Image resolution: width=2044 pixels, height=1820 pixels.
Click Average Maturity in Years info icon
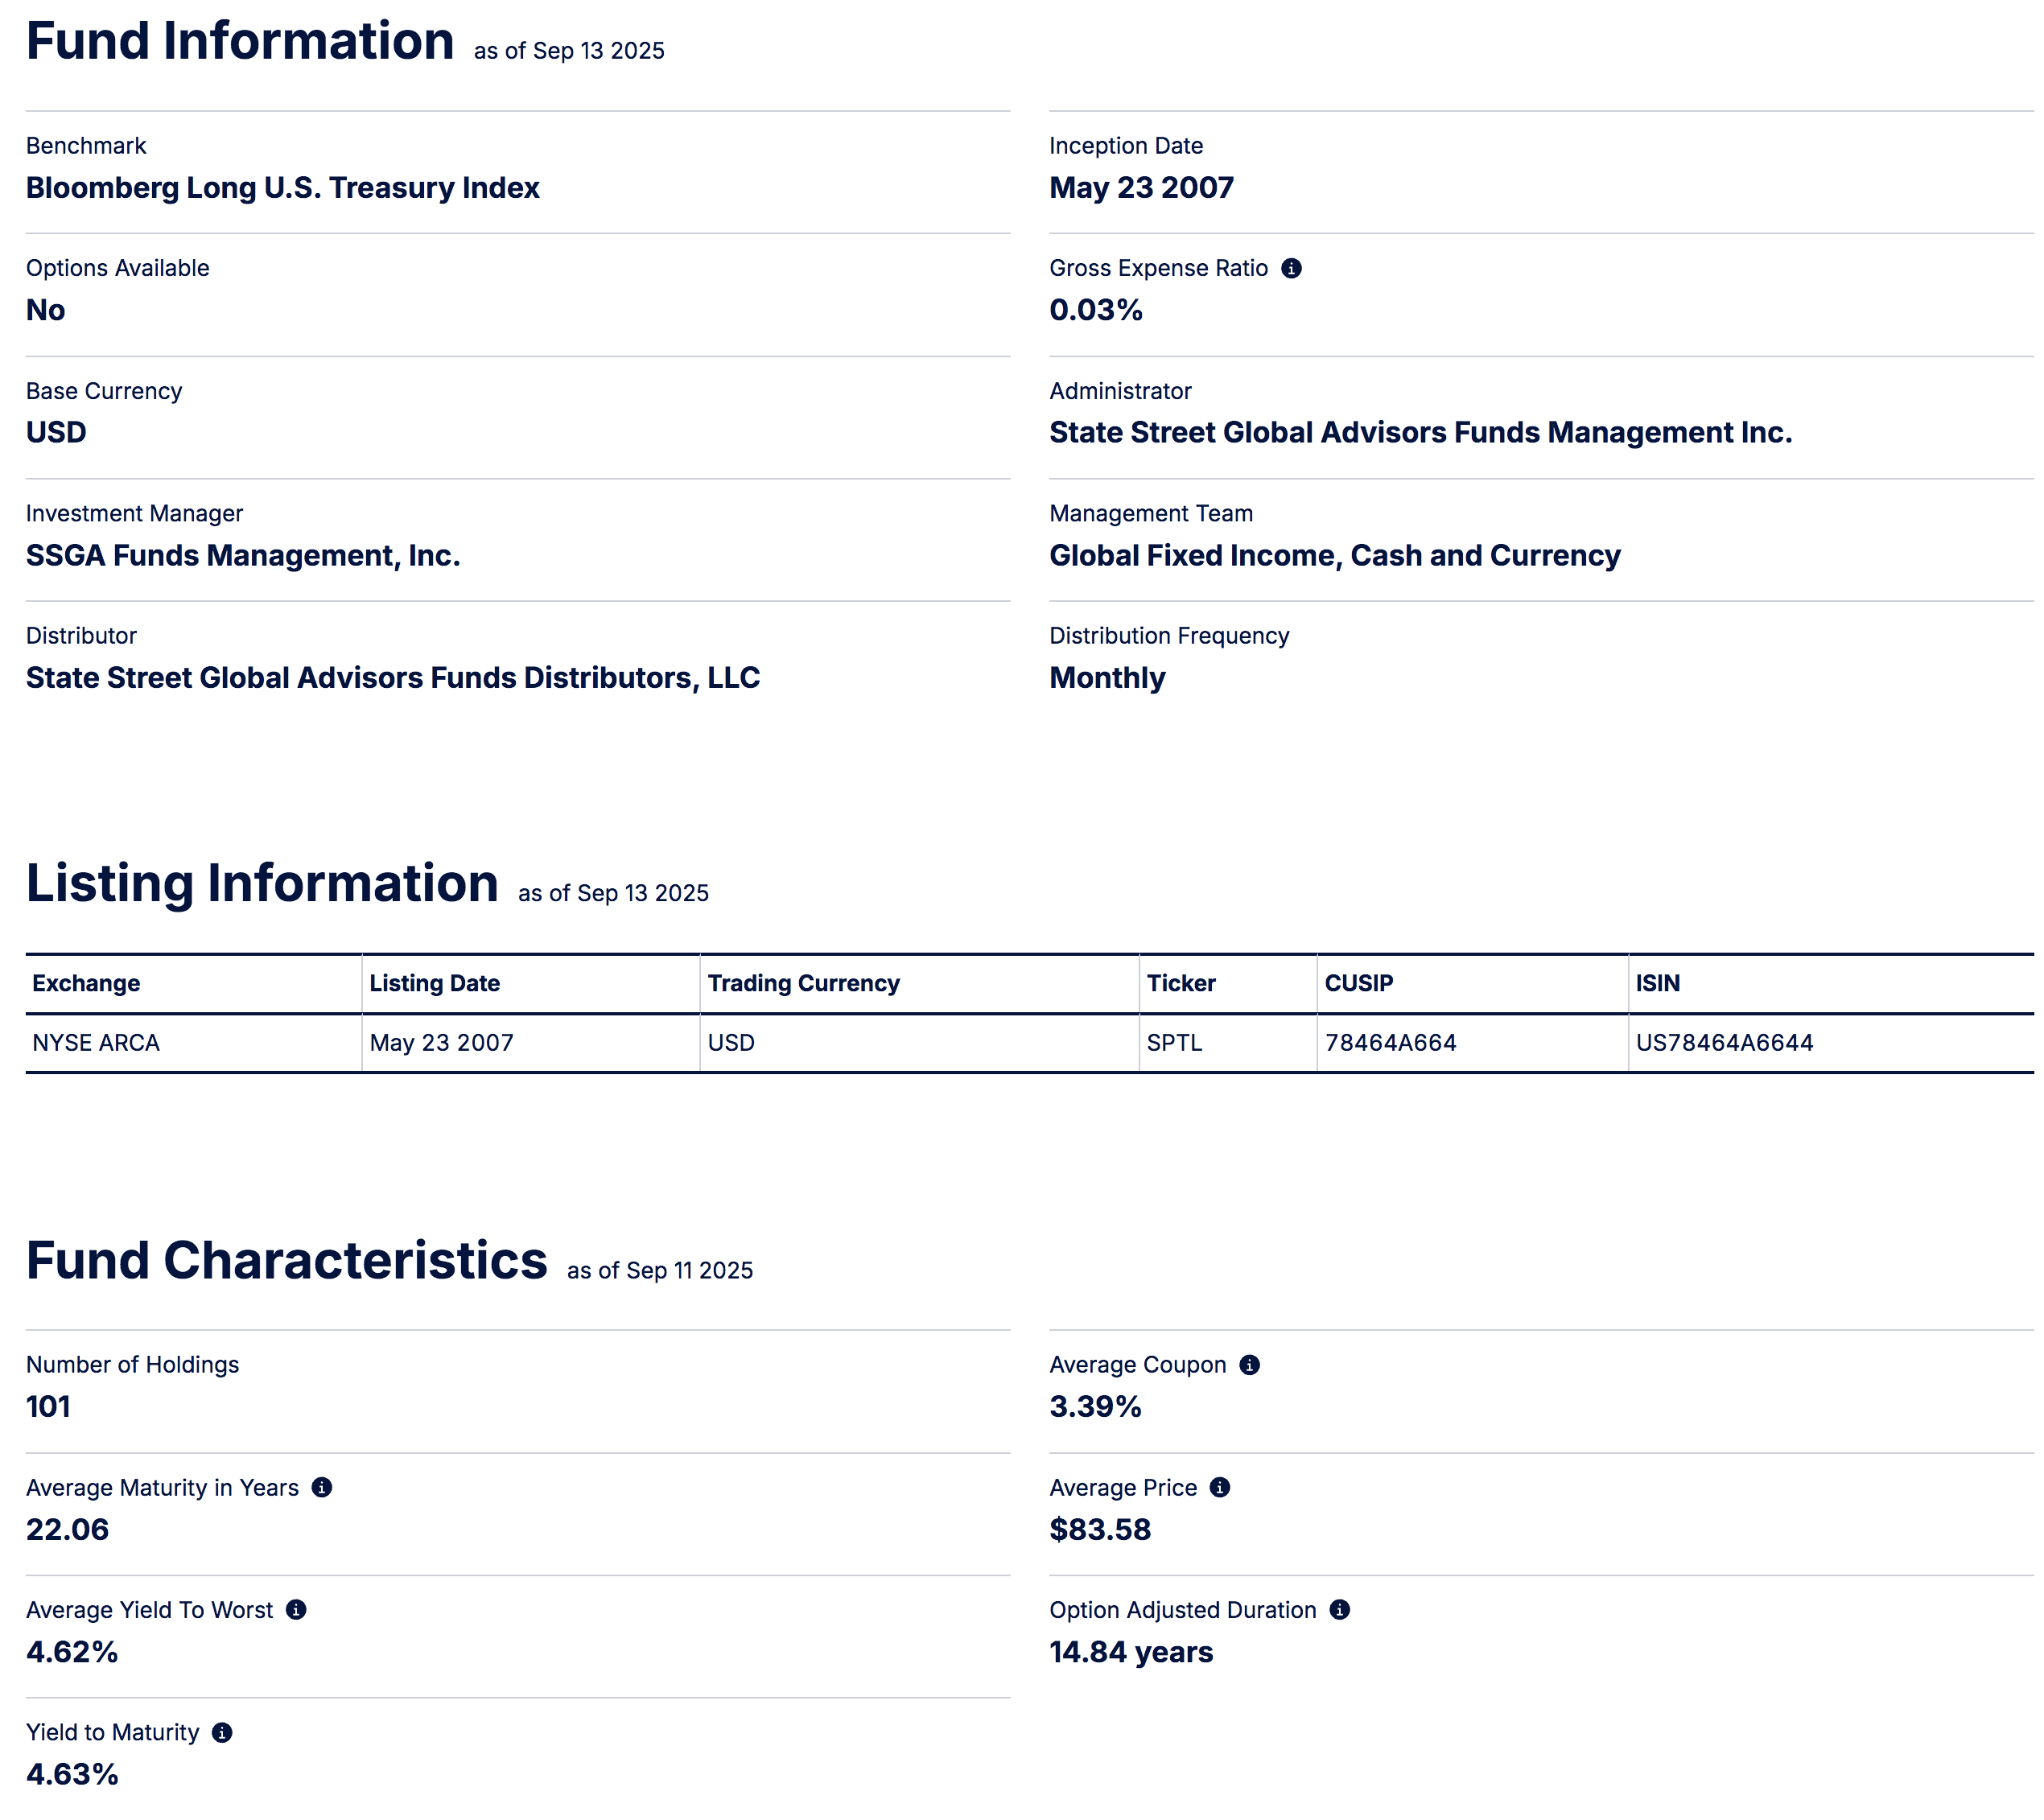(x=321, y=1487)
